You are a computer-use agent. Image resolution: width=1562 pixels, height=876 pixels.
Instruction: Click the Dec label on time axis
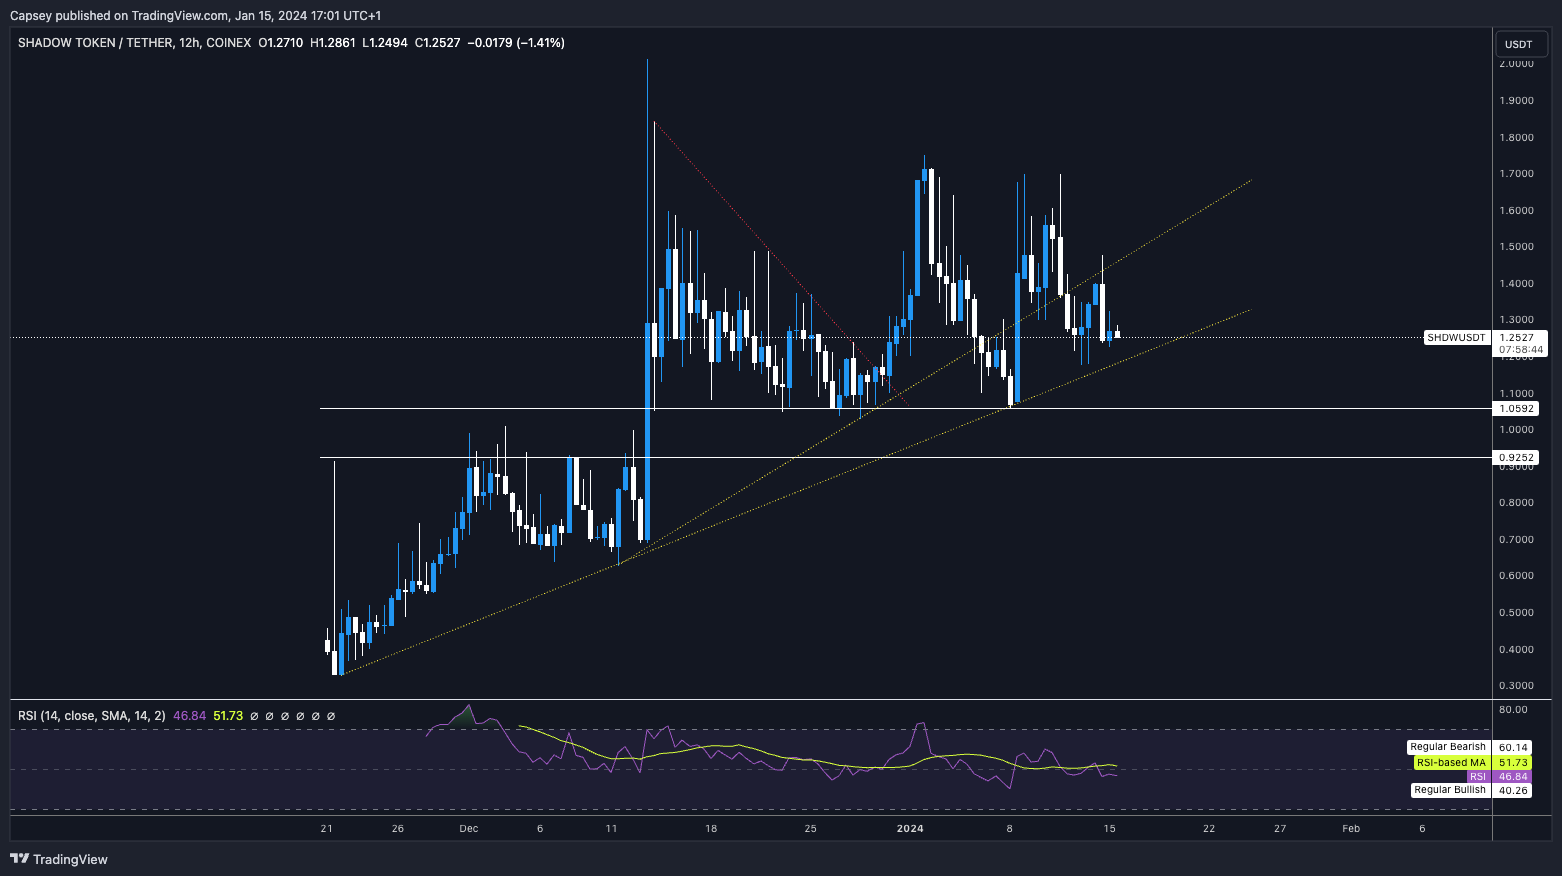point(469,829)
